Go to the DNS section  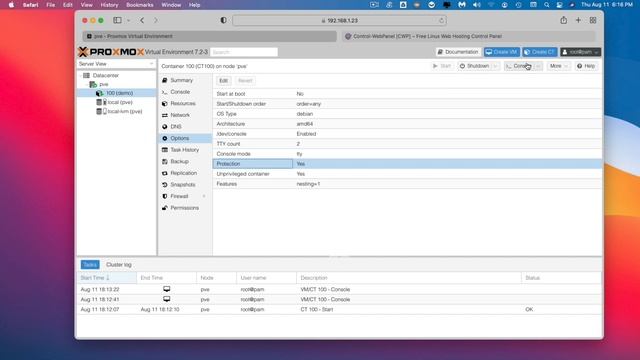[176, 127]
